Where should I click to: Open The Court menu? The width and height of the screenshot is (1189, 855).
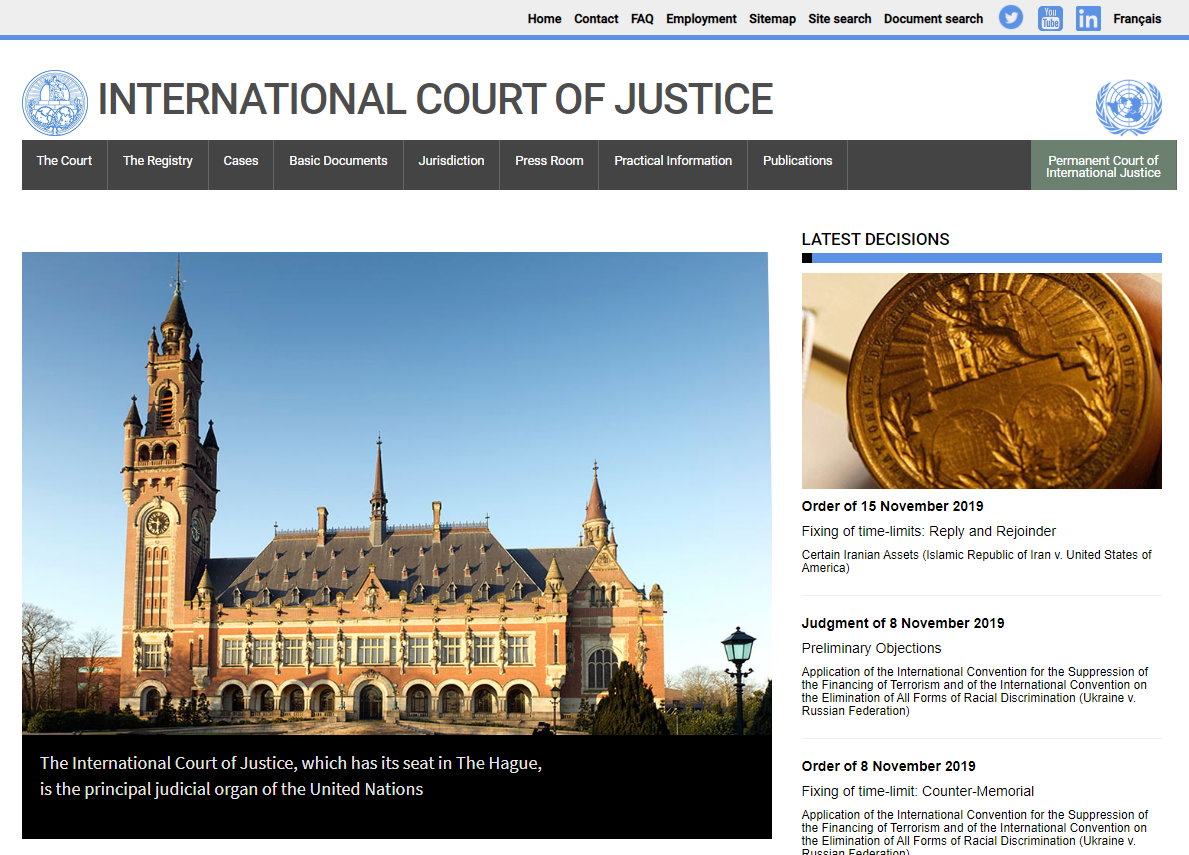[64, 164]
